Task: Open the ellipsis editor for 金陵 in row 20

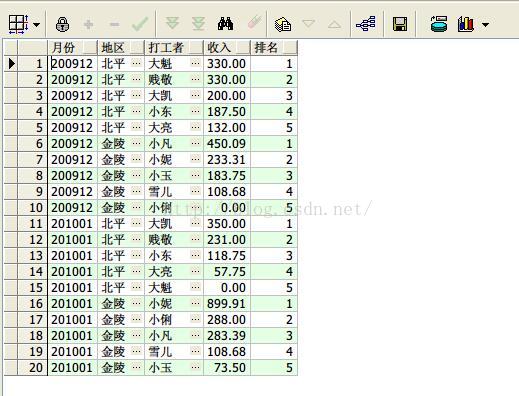Action: [136, 367]
